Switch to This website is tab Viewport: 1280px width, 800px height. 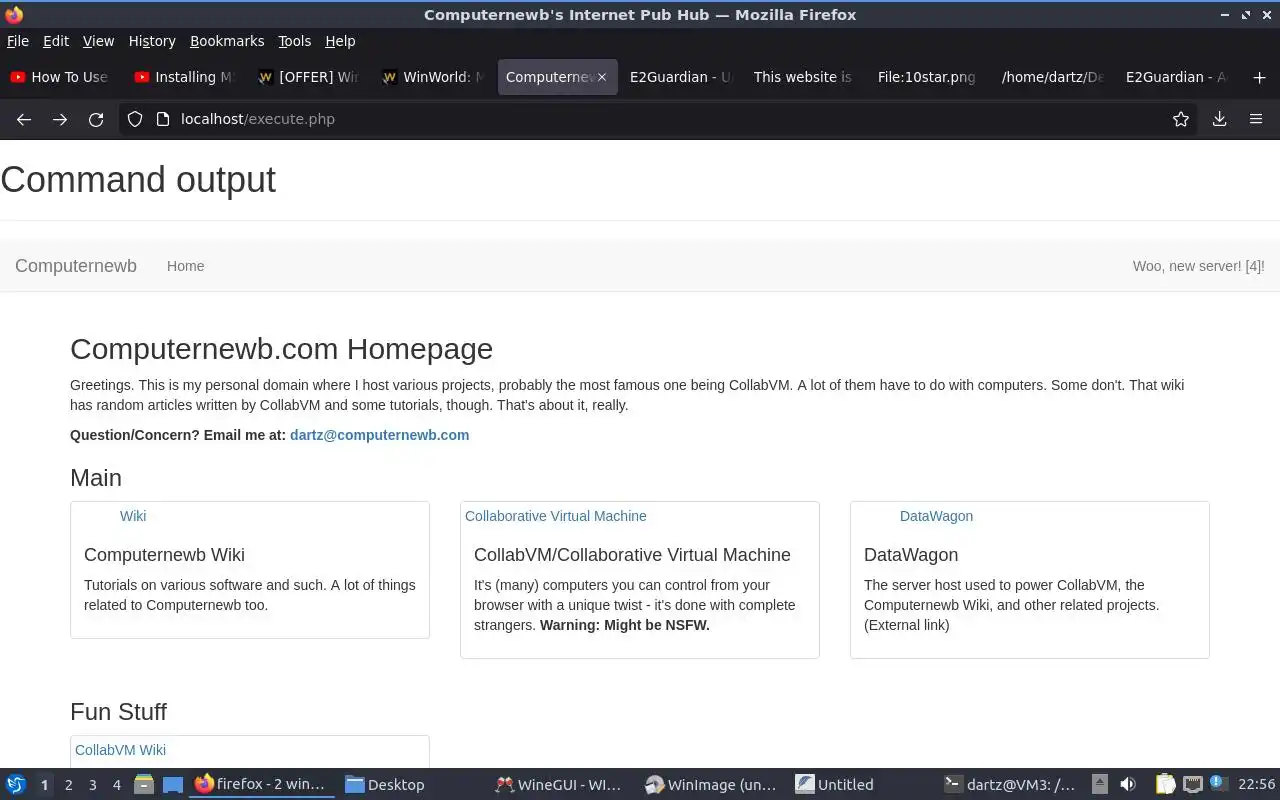[x=804, y=77]
